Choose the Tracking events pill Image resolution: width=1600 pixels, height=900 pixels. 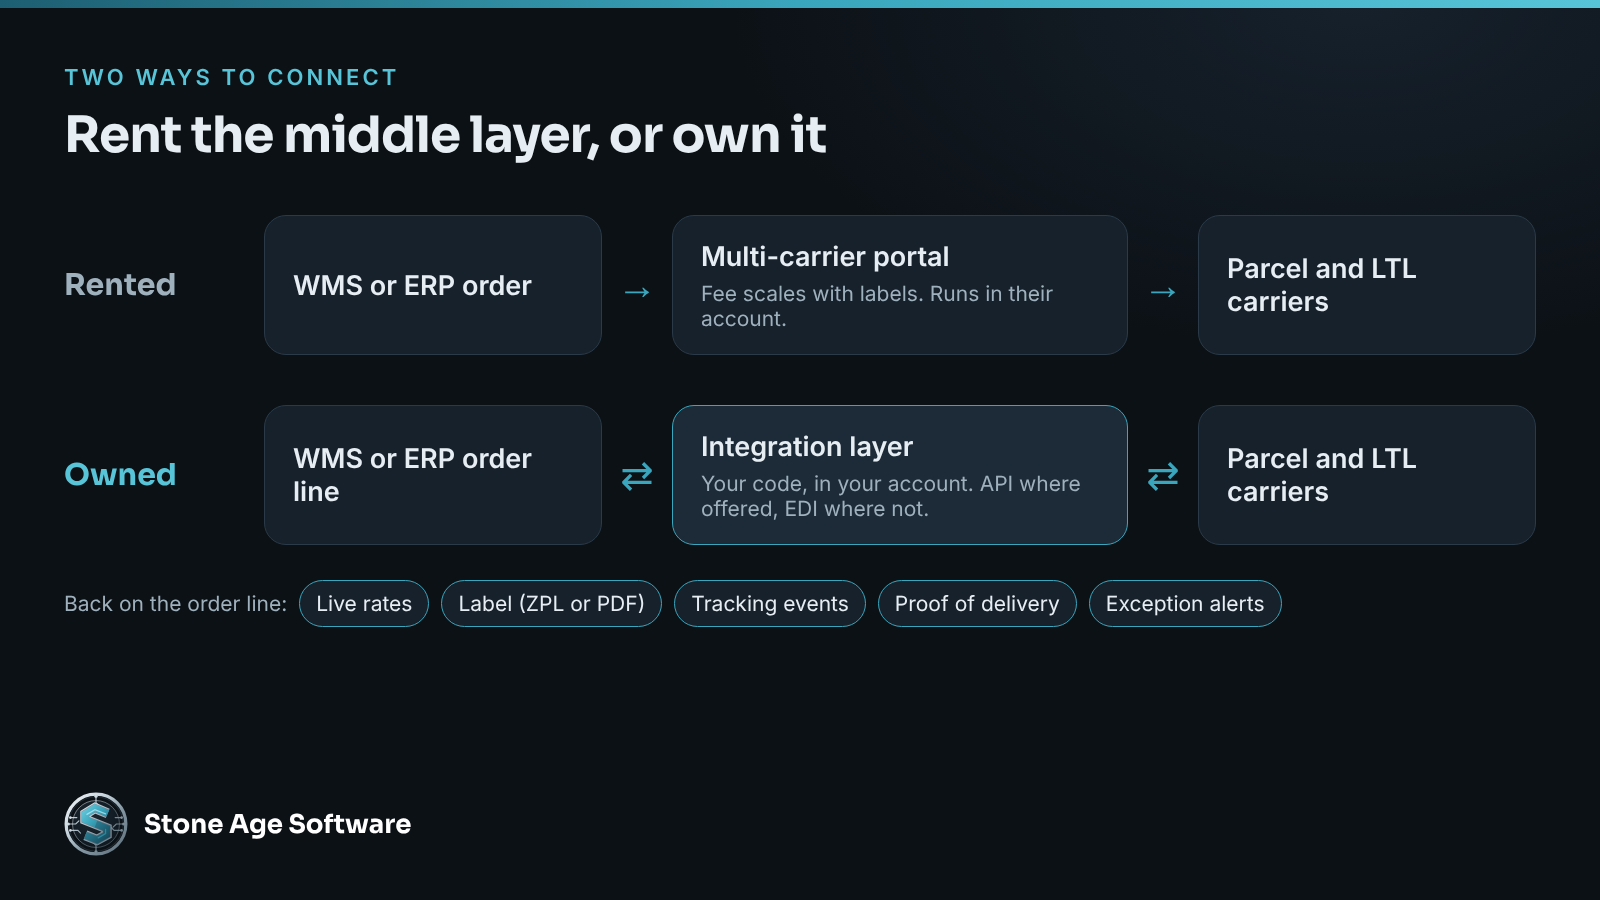770,604
